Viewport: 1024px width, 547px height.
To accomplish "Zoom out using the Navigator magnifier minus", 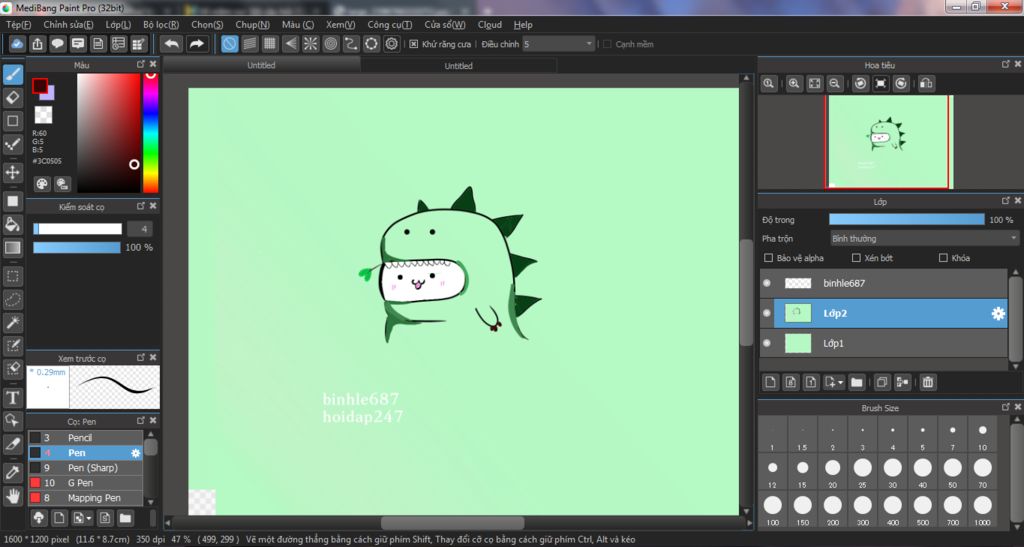I will point(835,84).
